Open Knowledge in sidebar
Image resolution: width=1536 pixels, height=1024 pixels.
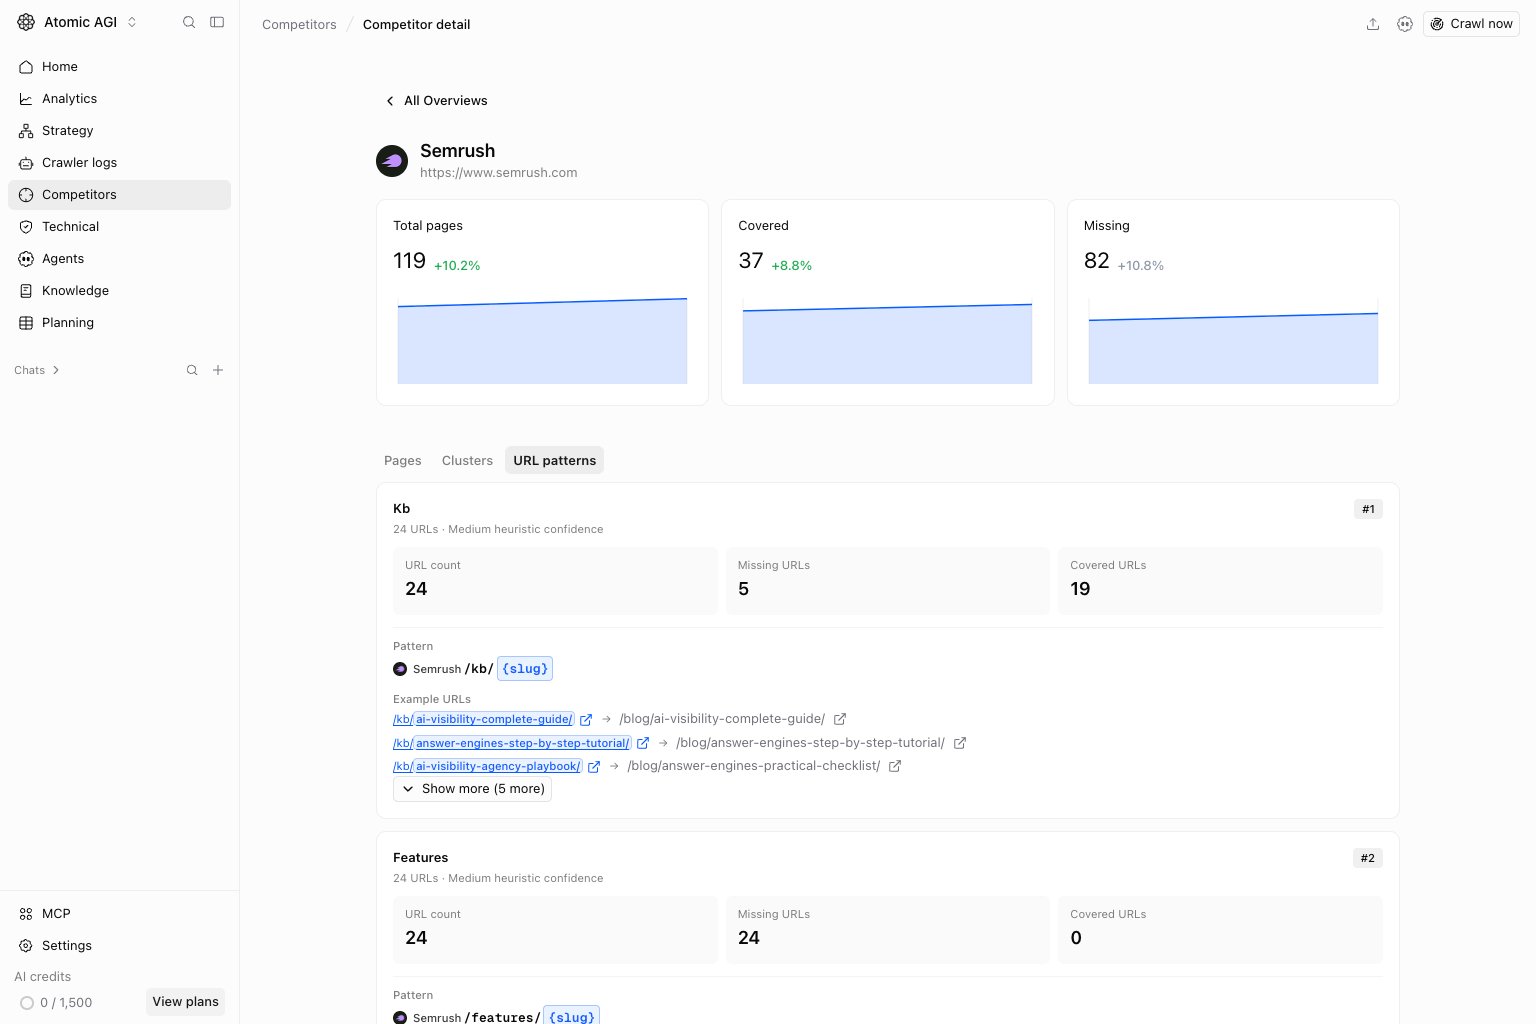(119, 291)
